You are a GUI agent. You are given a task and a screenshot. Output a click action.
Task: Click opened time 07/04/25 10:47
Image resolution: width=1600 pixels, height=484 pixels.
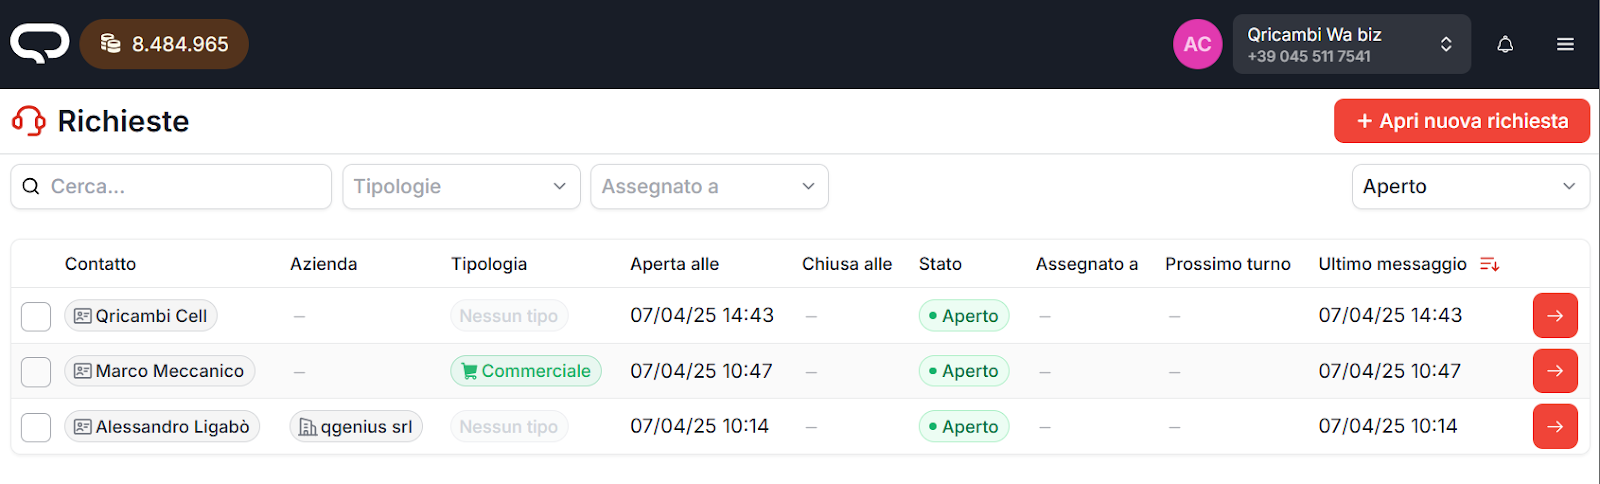701,371
